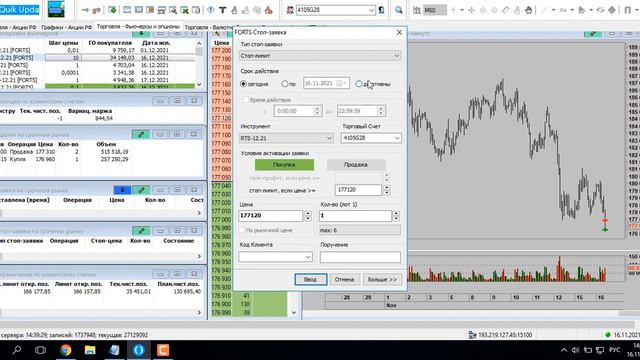Click the stop-limit price field showing 177120
The image size is (640, 360).
358,190
